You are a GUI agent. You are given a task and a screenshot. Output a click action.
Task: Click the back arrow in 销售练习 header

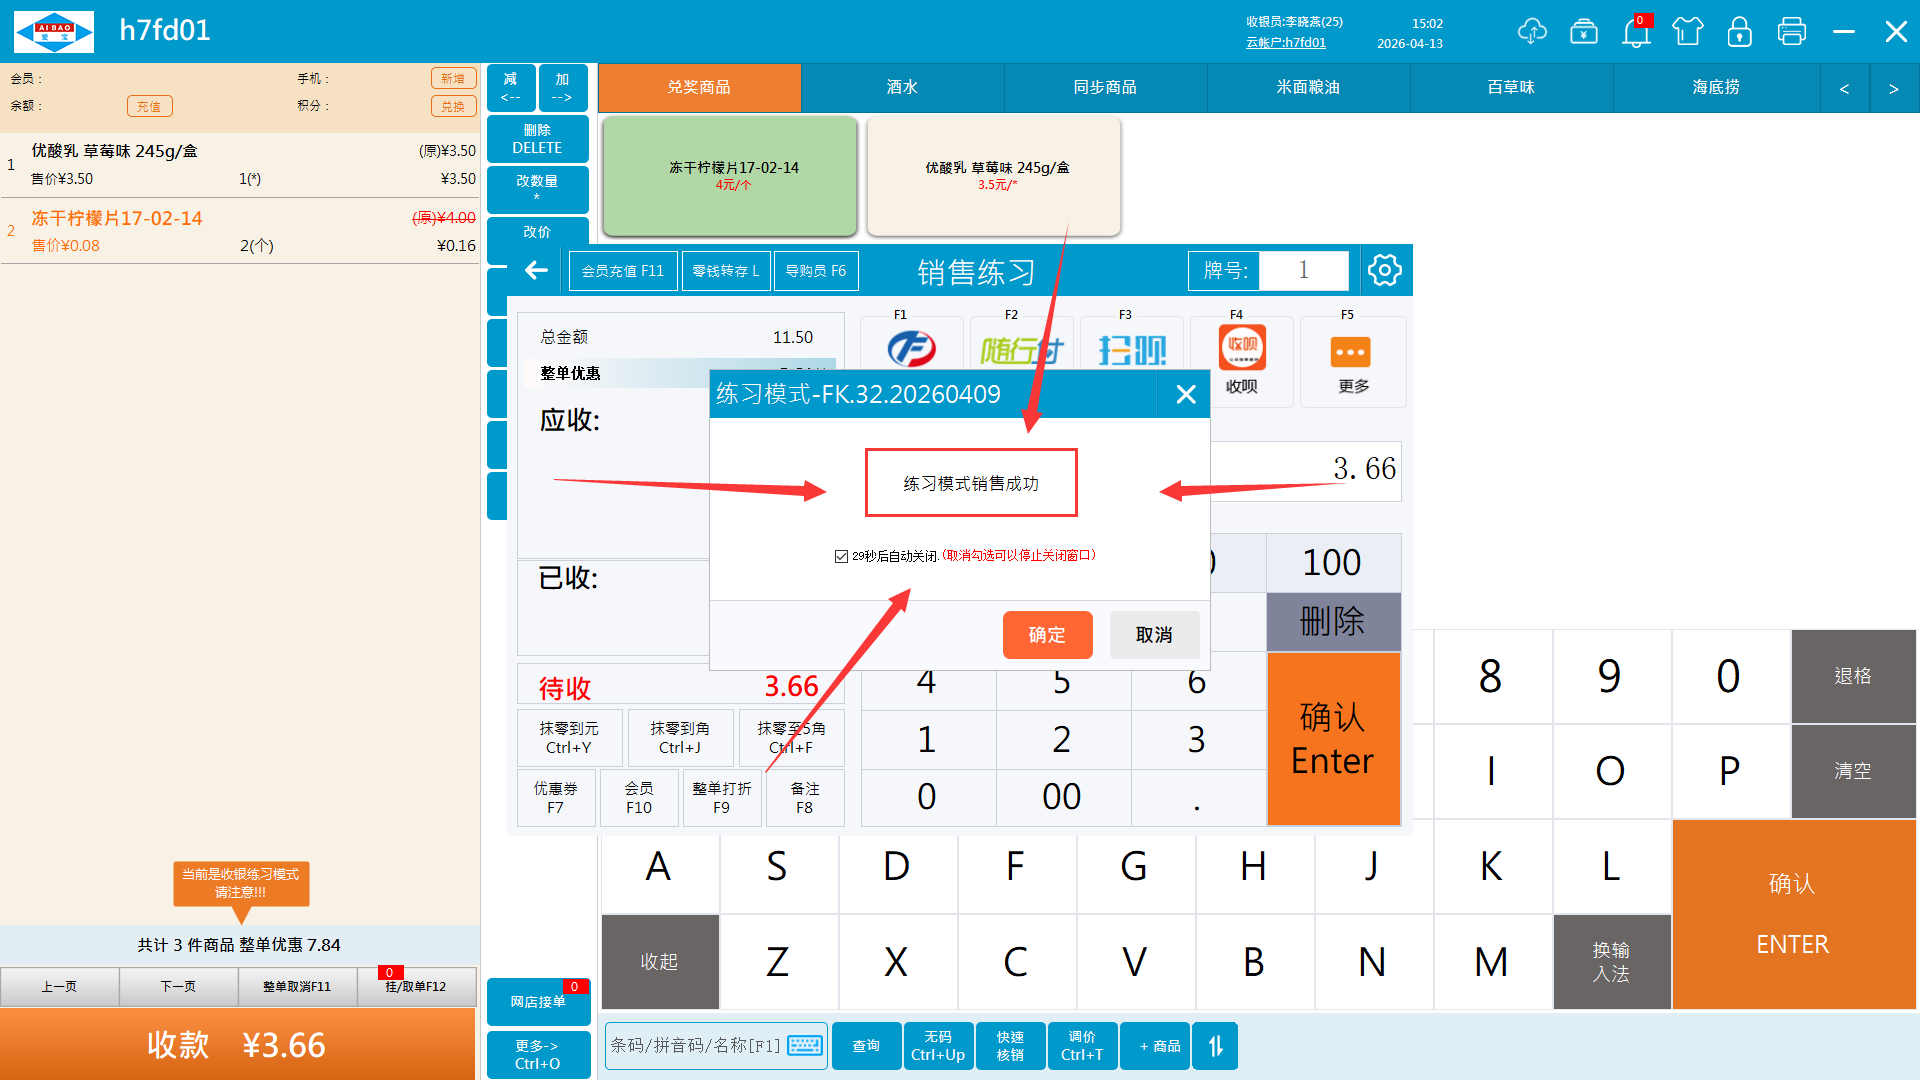[x=537, y=270]
